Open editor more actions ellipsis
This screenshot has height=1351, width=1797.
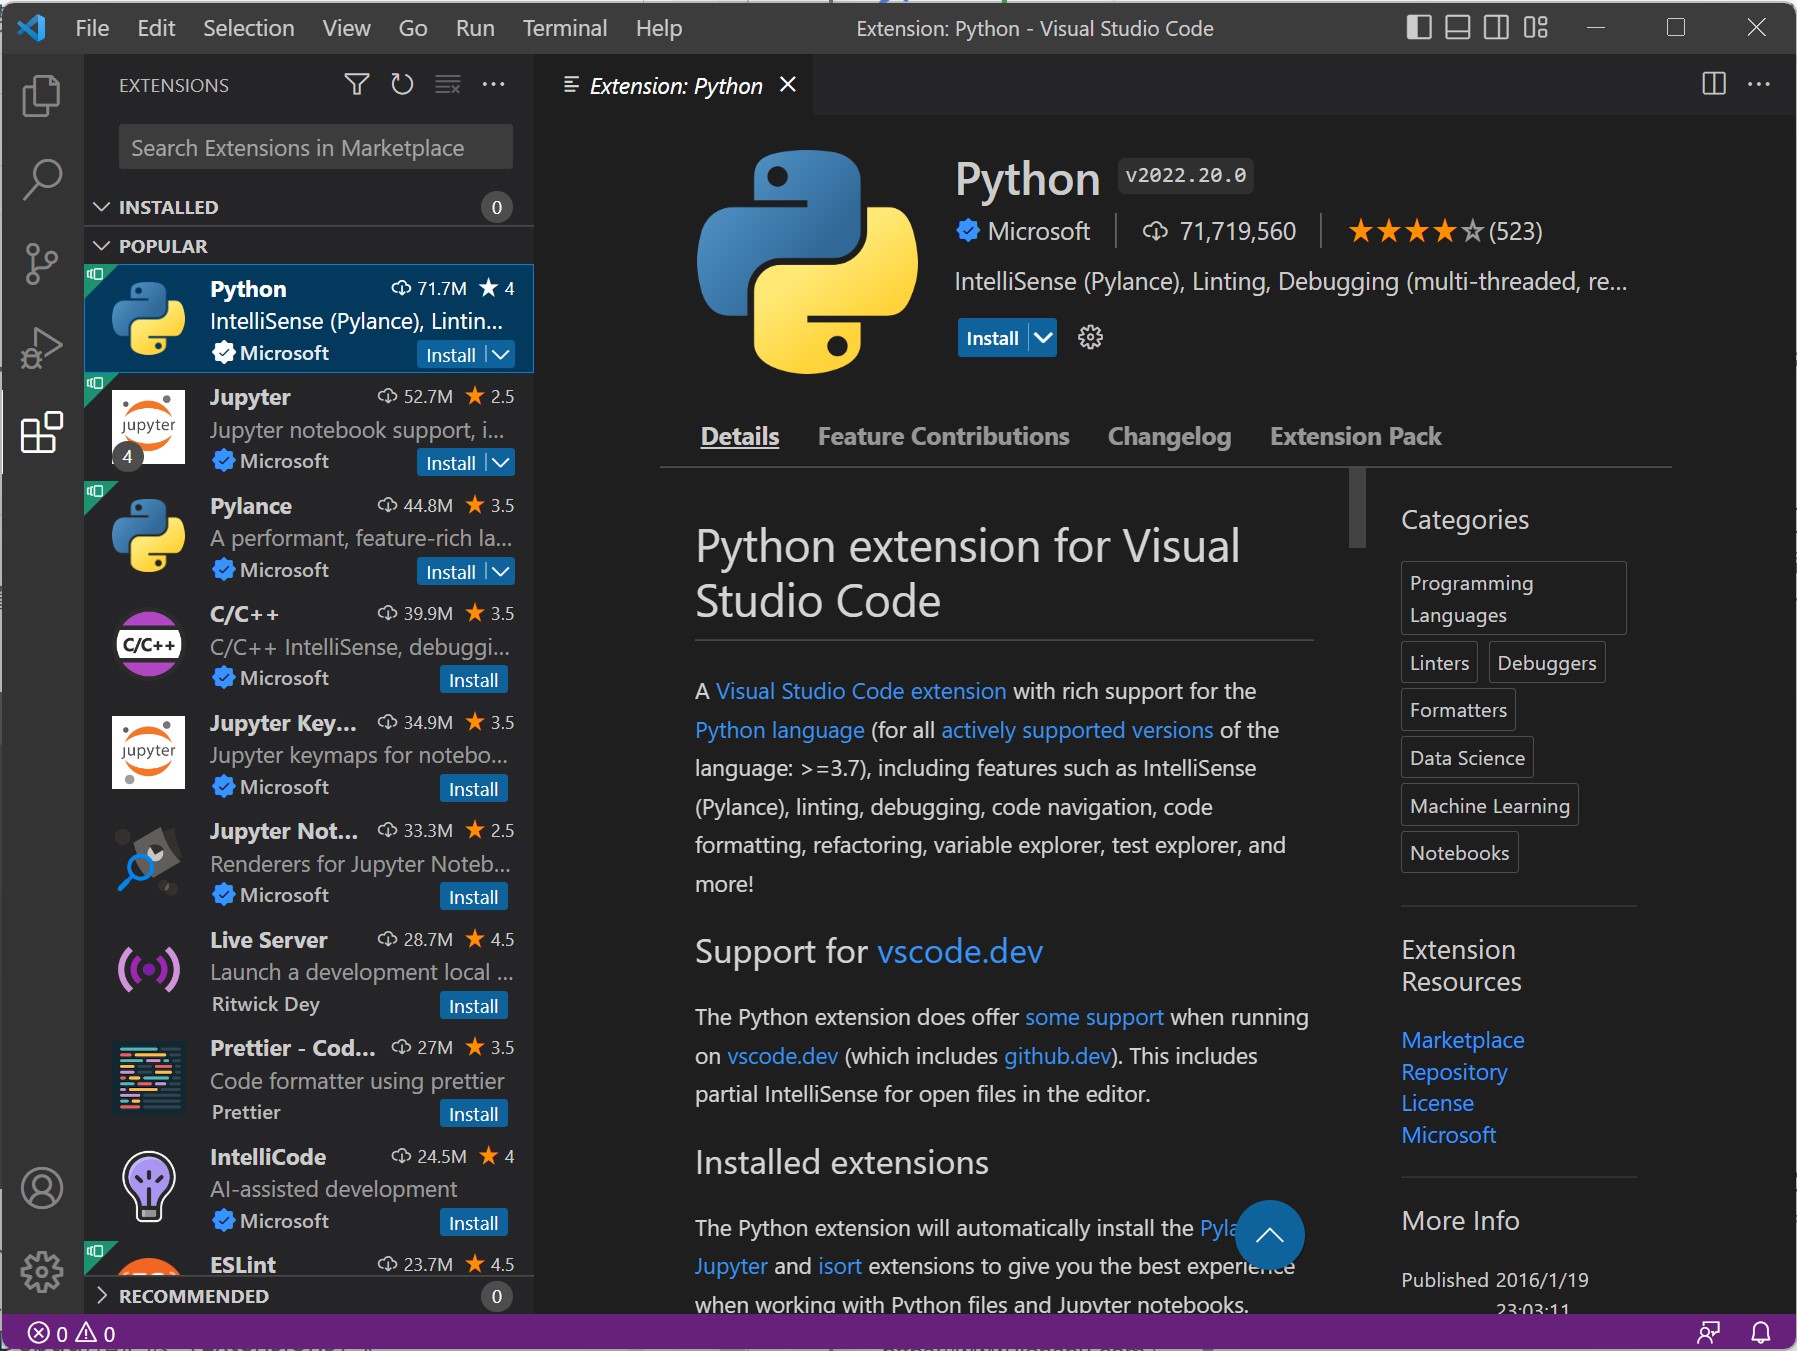[x=1759, y=84]
